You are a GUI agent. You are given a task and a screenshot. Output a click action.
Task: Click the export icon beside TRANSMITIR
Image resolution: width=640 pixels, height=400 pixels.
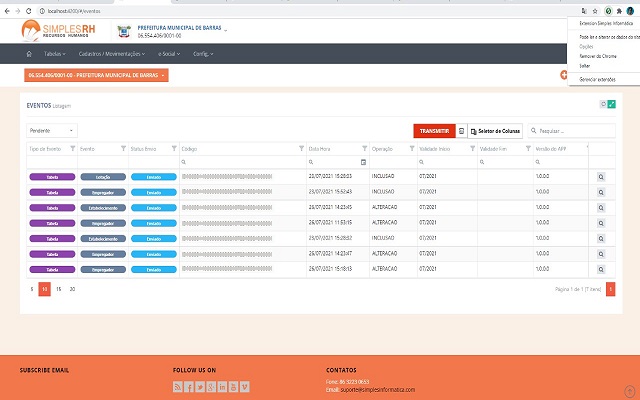point(461,131)
